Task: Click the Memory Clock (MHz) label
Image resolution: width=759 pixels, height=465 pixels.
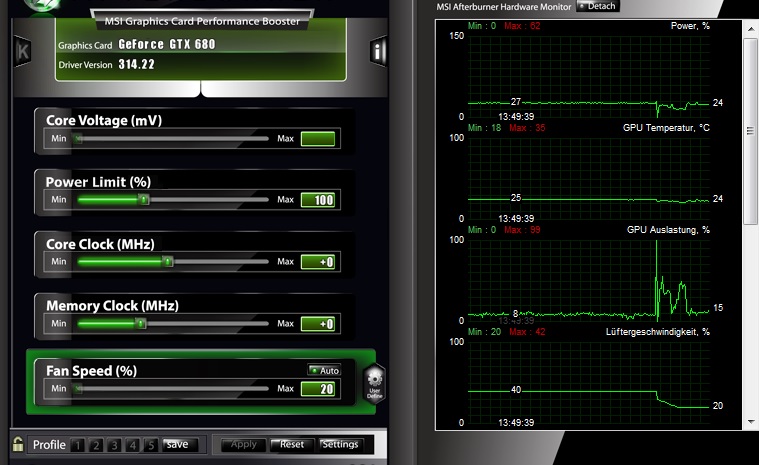Action: (112, 306)
